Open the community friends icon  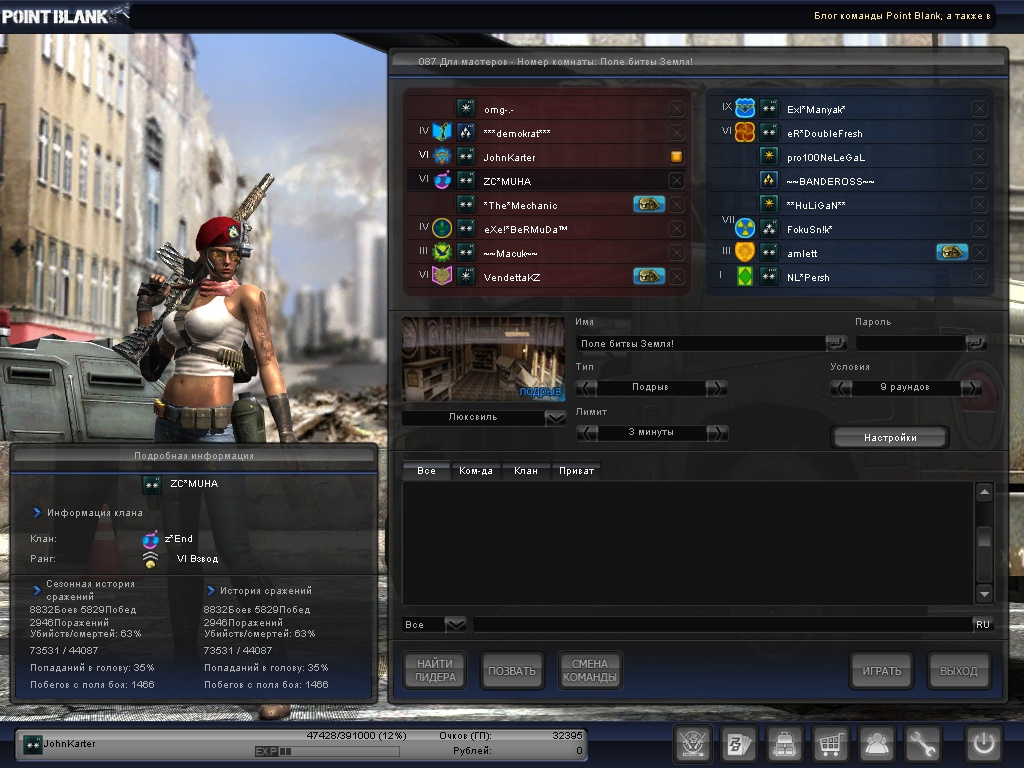[x=877, y=744]
